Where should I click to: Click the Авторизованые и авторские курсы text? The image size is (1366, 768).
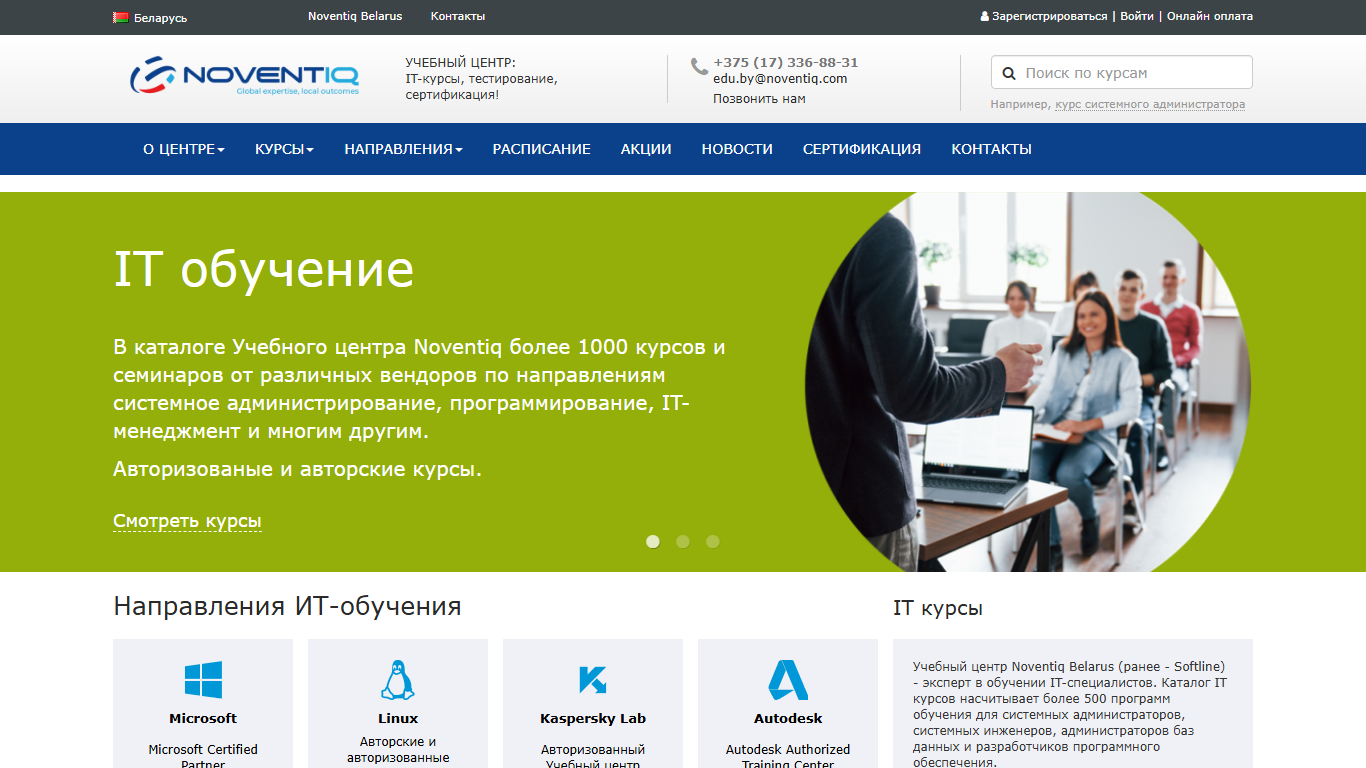(297, 469)
